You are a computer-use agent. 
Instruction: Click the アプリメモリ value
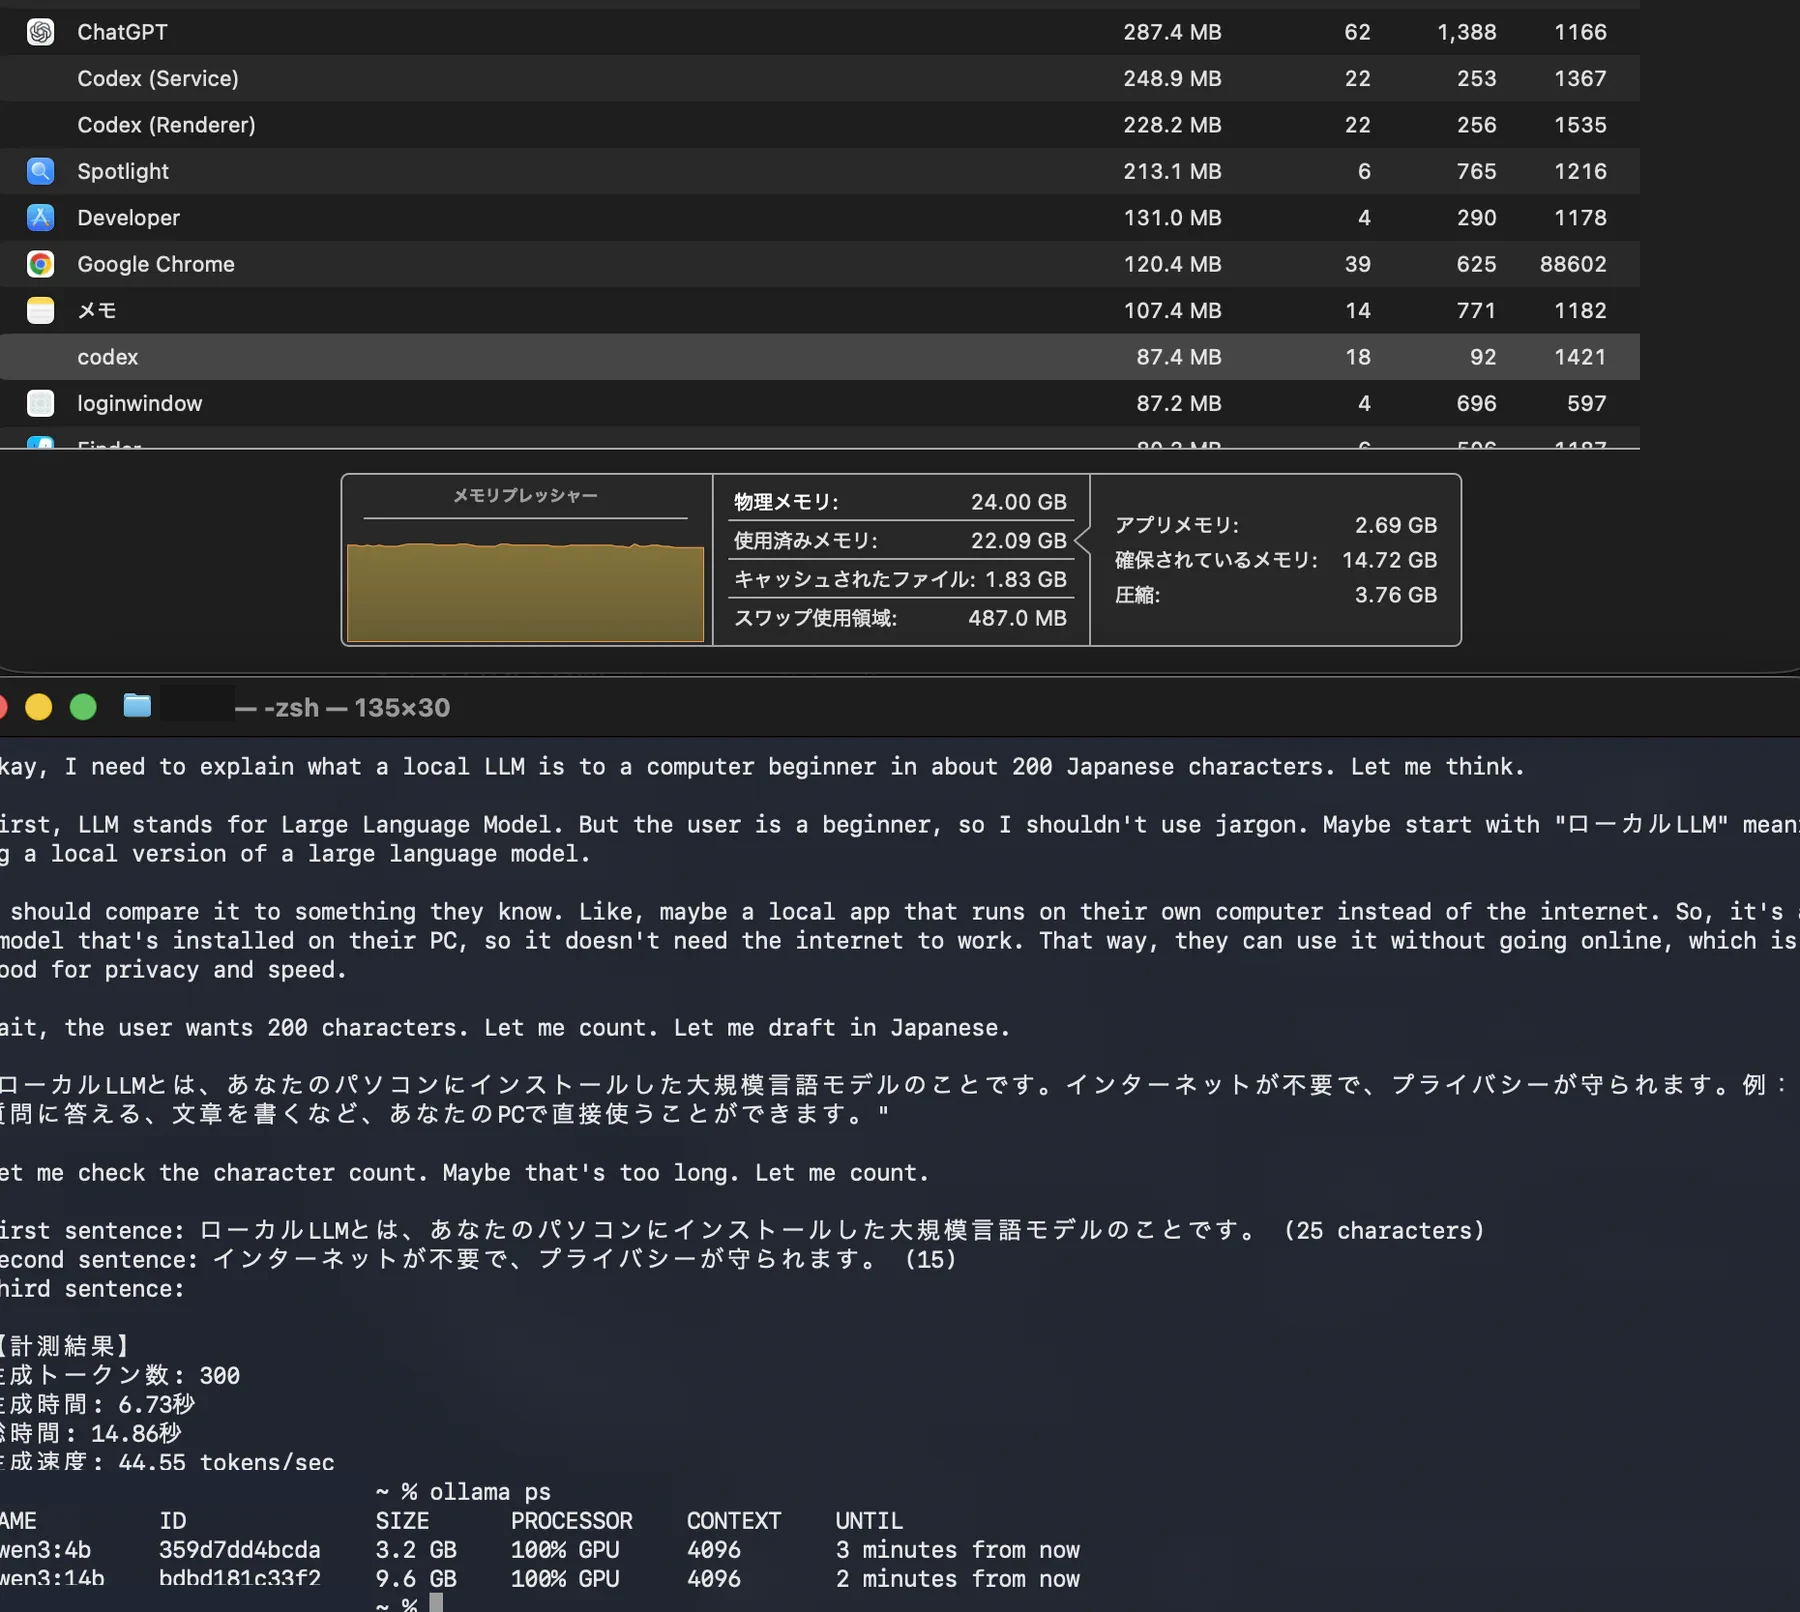point(1395,525)
